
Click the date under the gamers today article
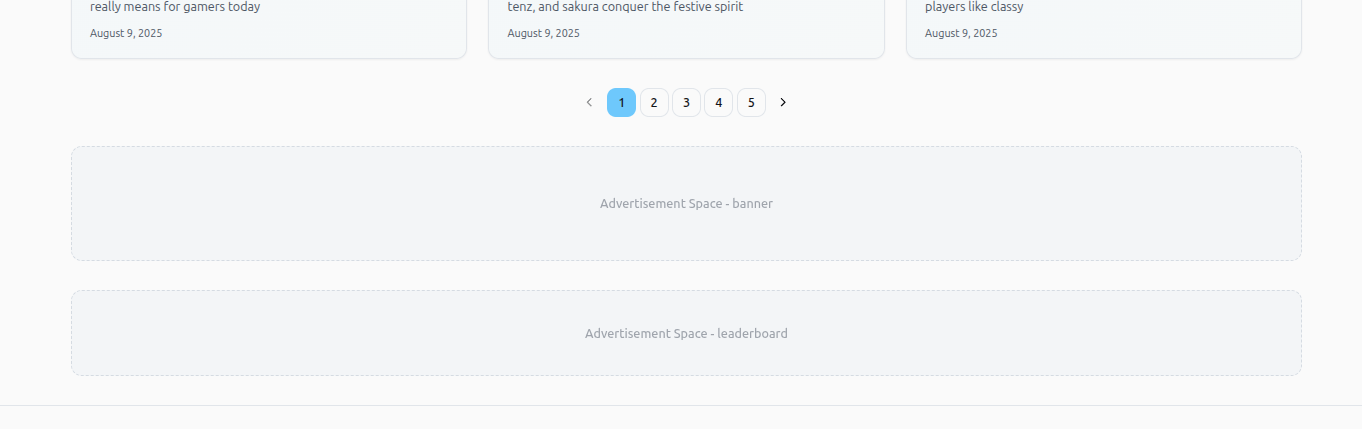point(126,33)
